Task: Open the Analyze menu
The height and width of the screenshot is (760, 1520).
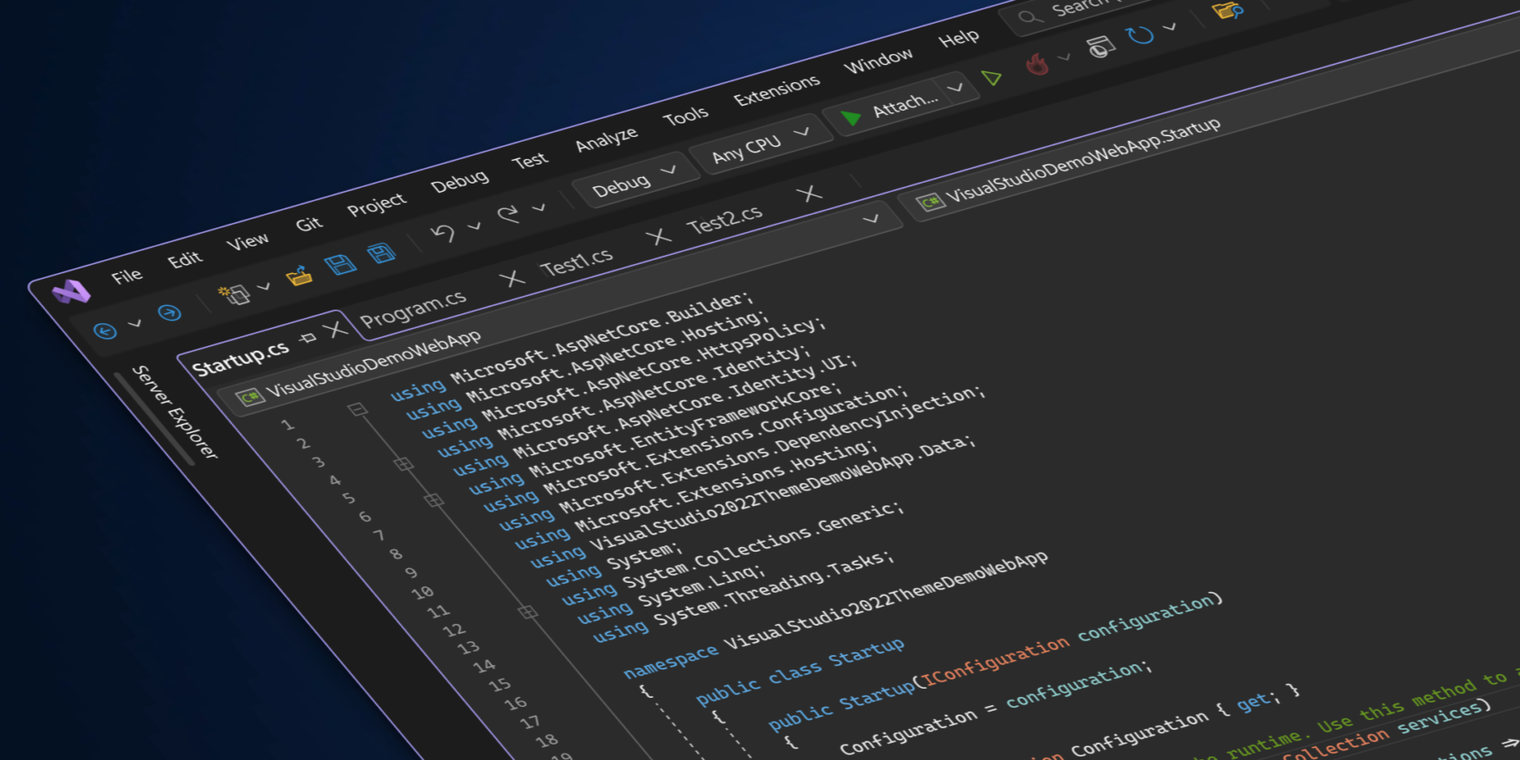Action: click(x=606, y=139)
